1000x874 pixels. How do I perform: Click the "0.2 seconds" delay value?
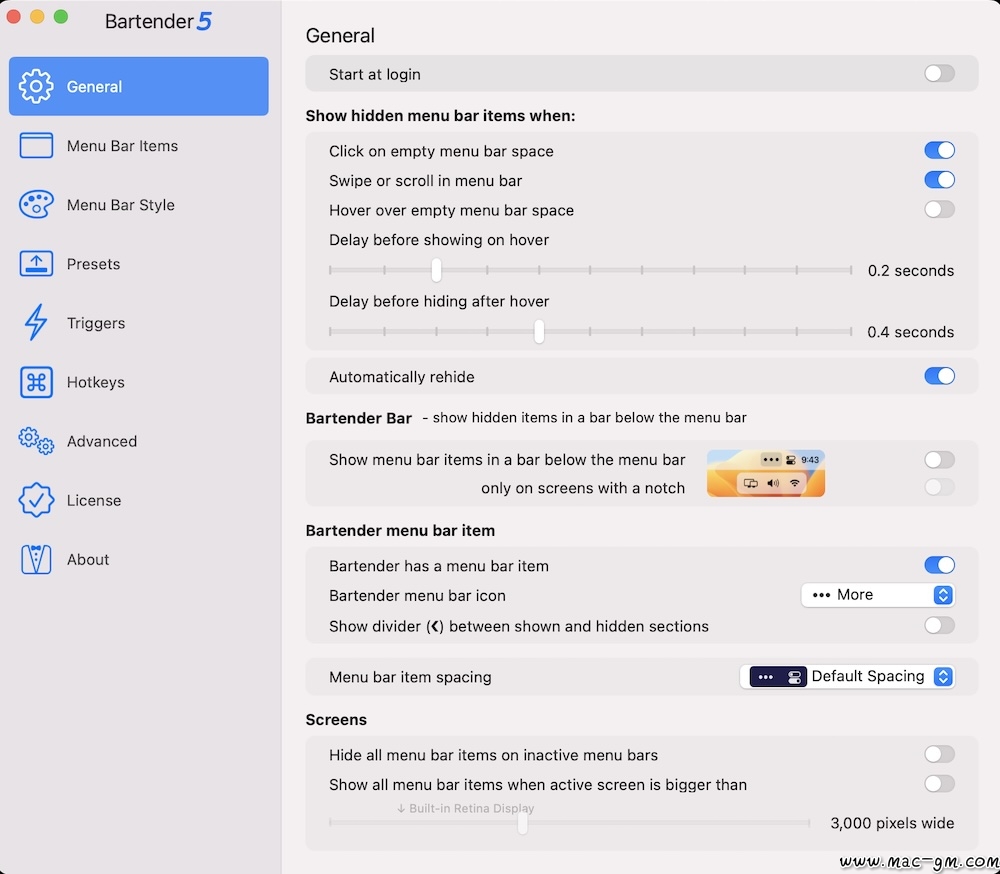click(911, 270)
